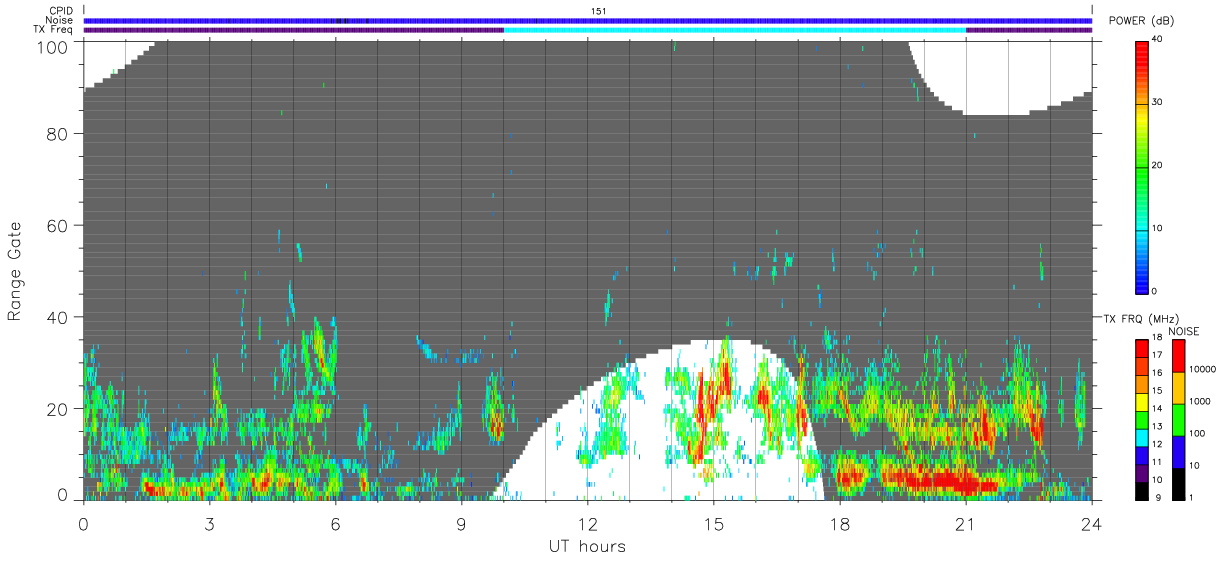Click the POWER (dB) legend title

(x=1141, y=21)
